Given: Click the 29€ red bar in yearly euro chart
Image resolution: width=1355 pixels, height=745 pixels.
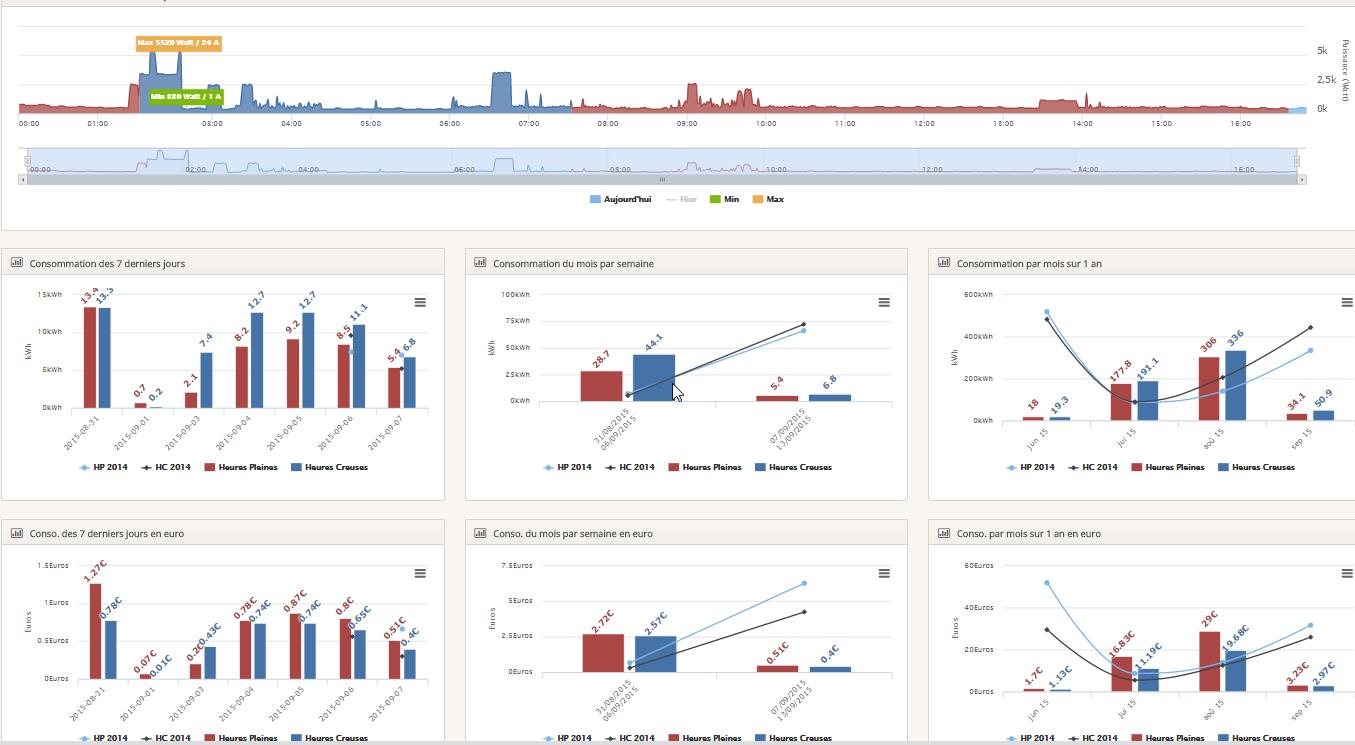Looking at the screenshot, I should click(x=1209, y=661).
